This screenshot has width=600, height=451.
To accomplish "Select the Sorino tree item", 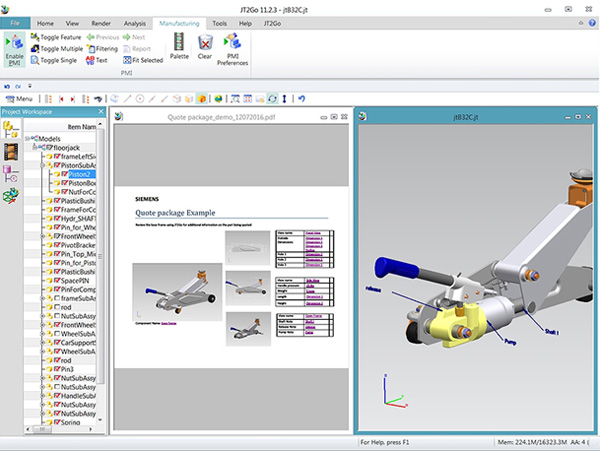I will 70,422.
